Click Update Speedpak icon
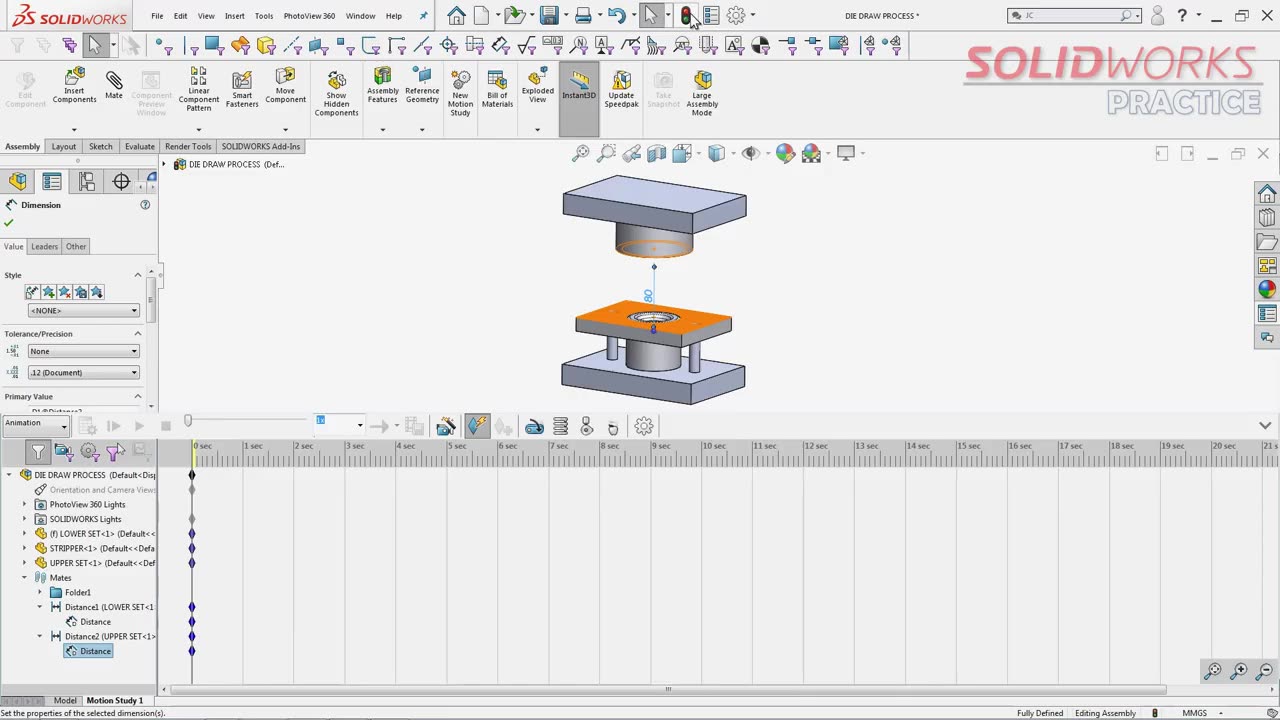1280x720 pixels. 621,90
